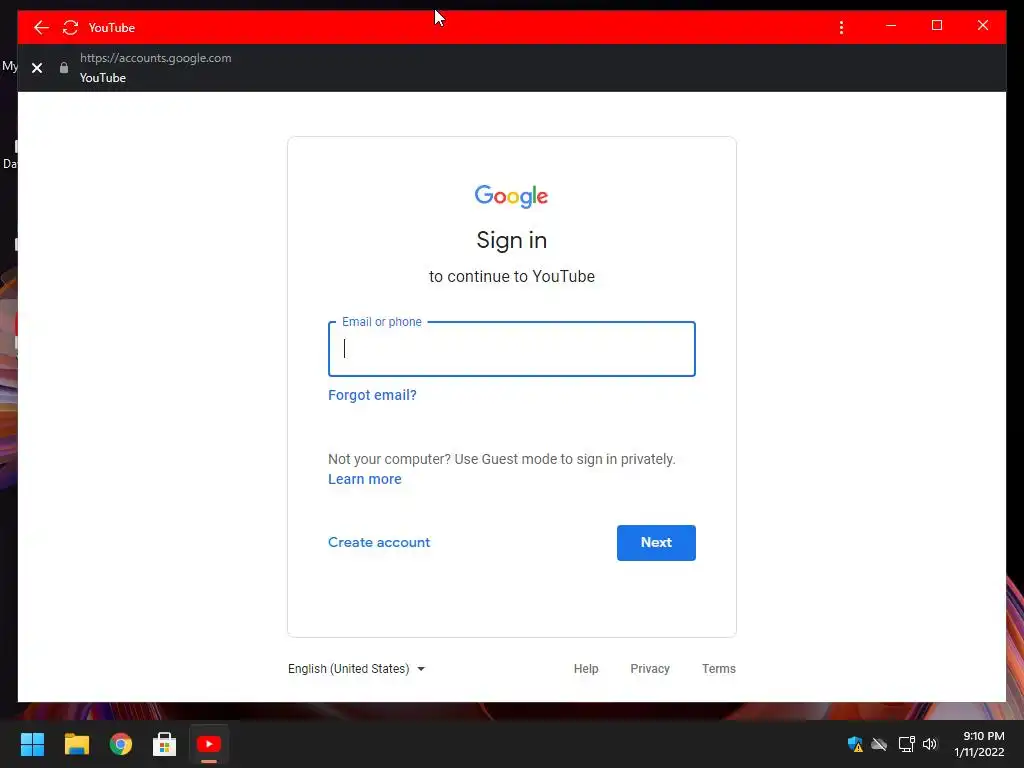The width and height of the screenshot is (1024, 768).
Task: Open the Privacy link
Action: click(x=650, y=669)
